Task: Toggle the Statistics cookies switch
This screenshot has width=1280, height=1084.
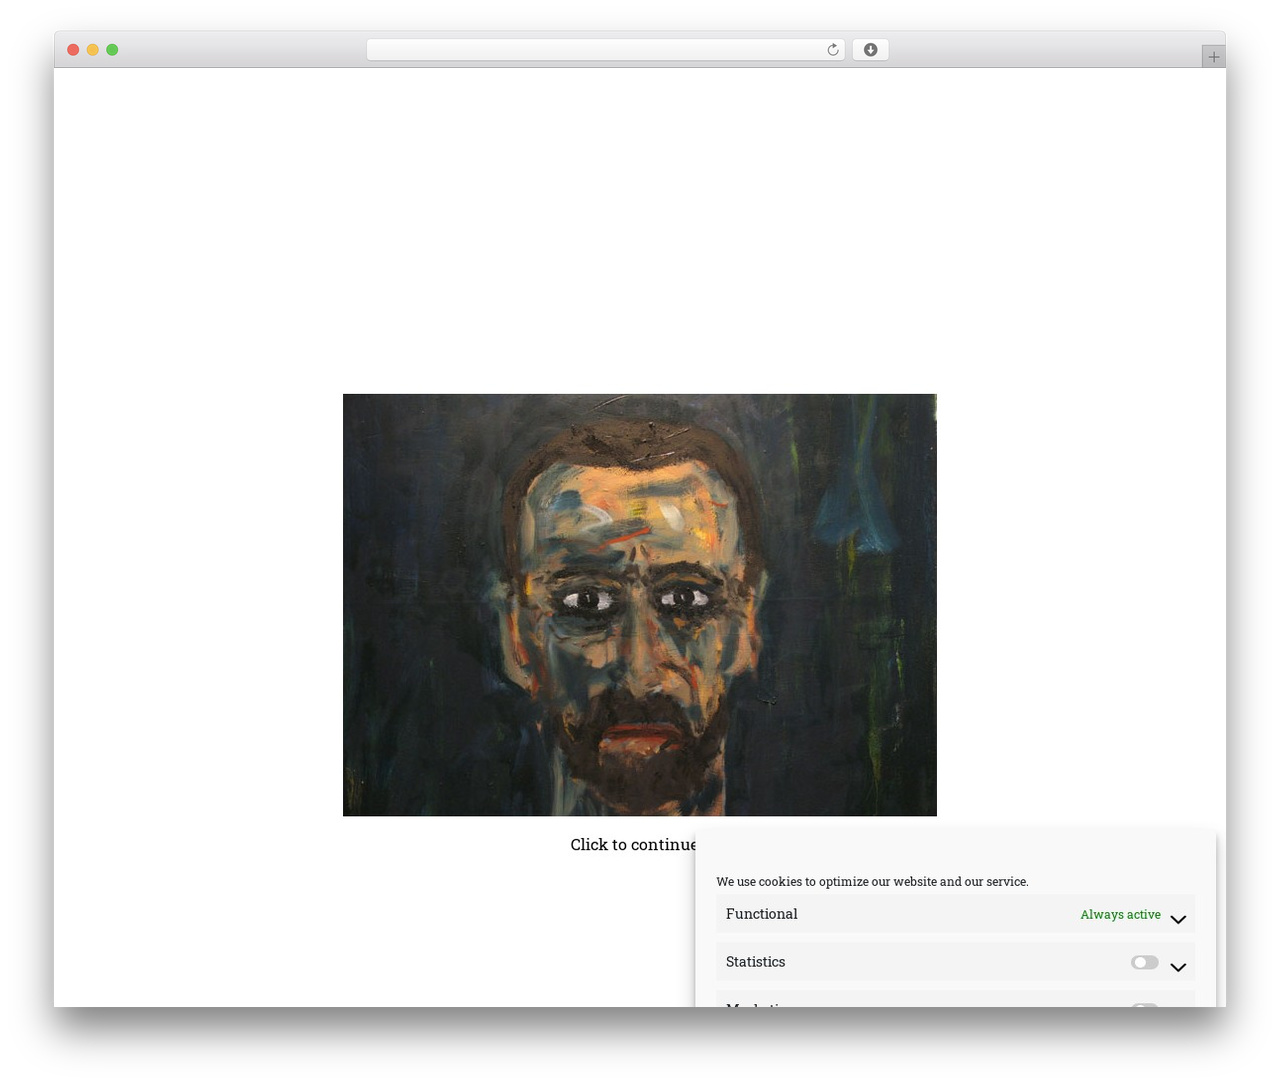Action: (1144, 962)
